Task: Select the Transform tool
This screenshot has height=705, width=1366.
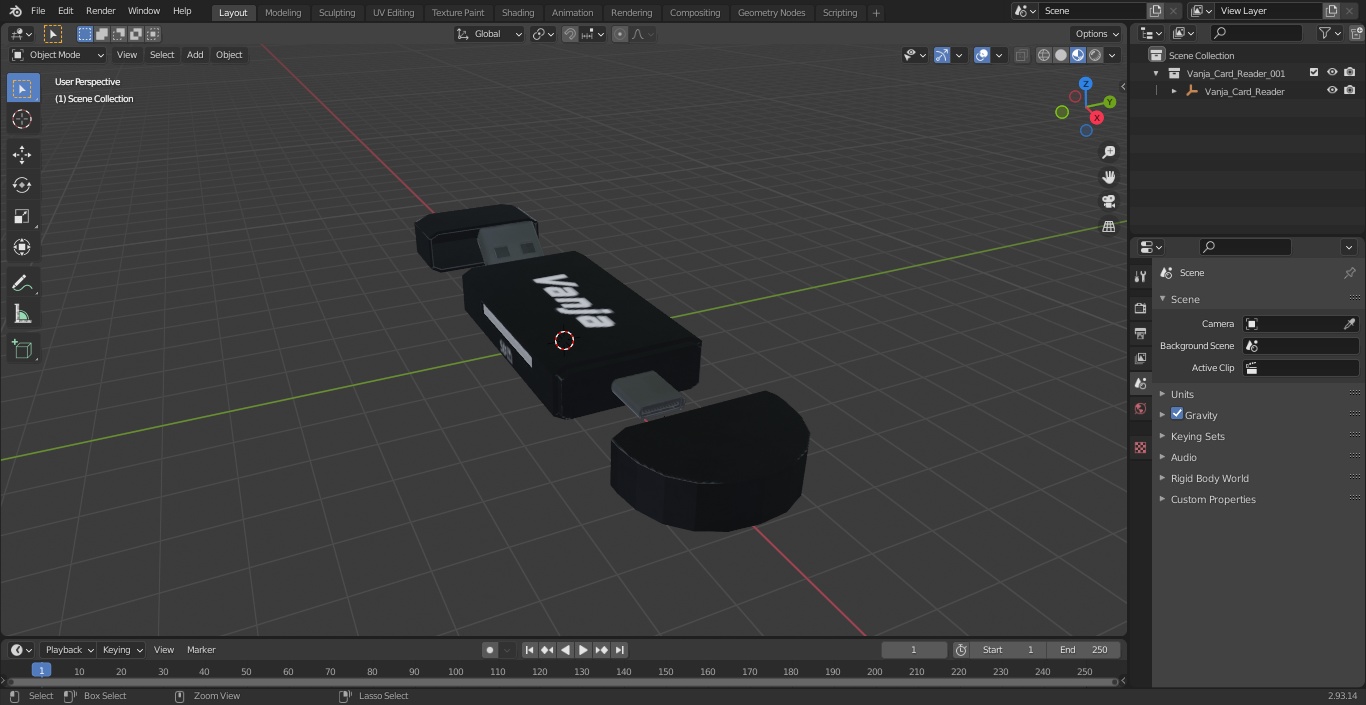Action: point(22,247)
